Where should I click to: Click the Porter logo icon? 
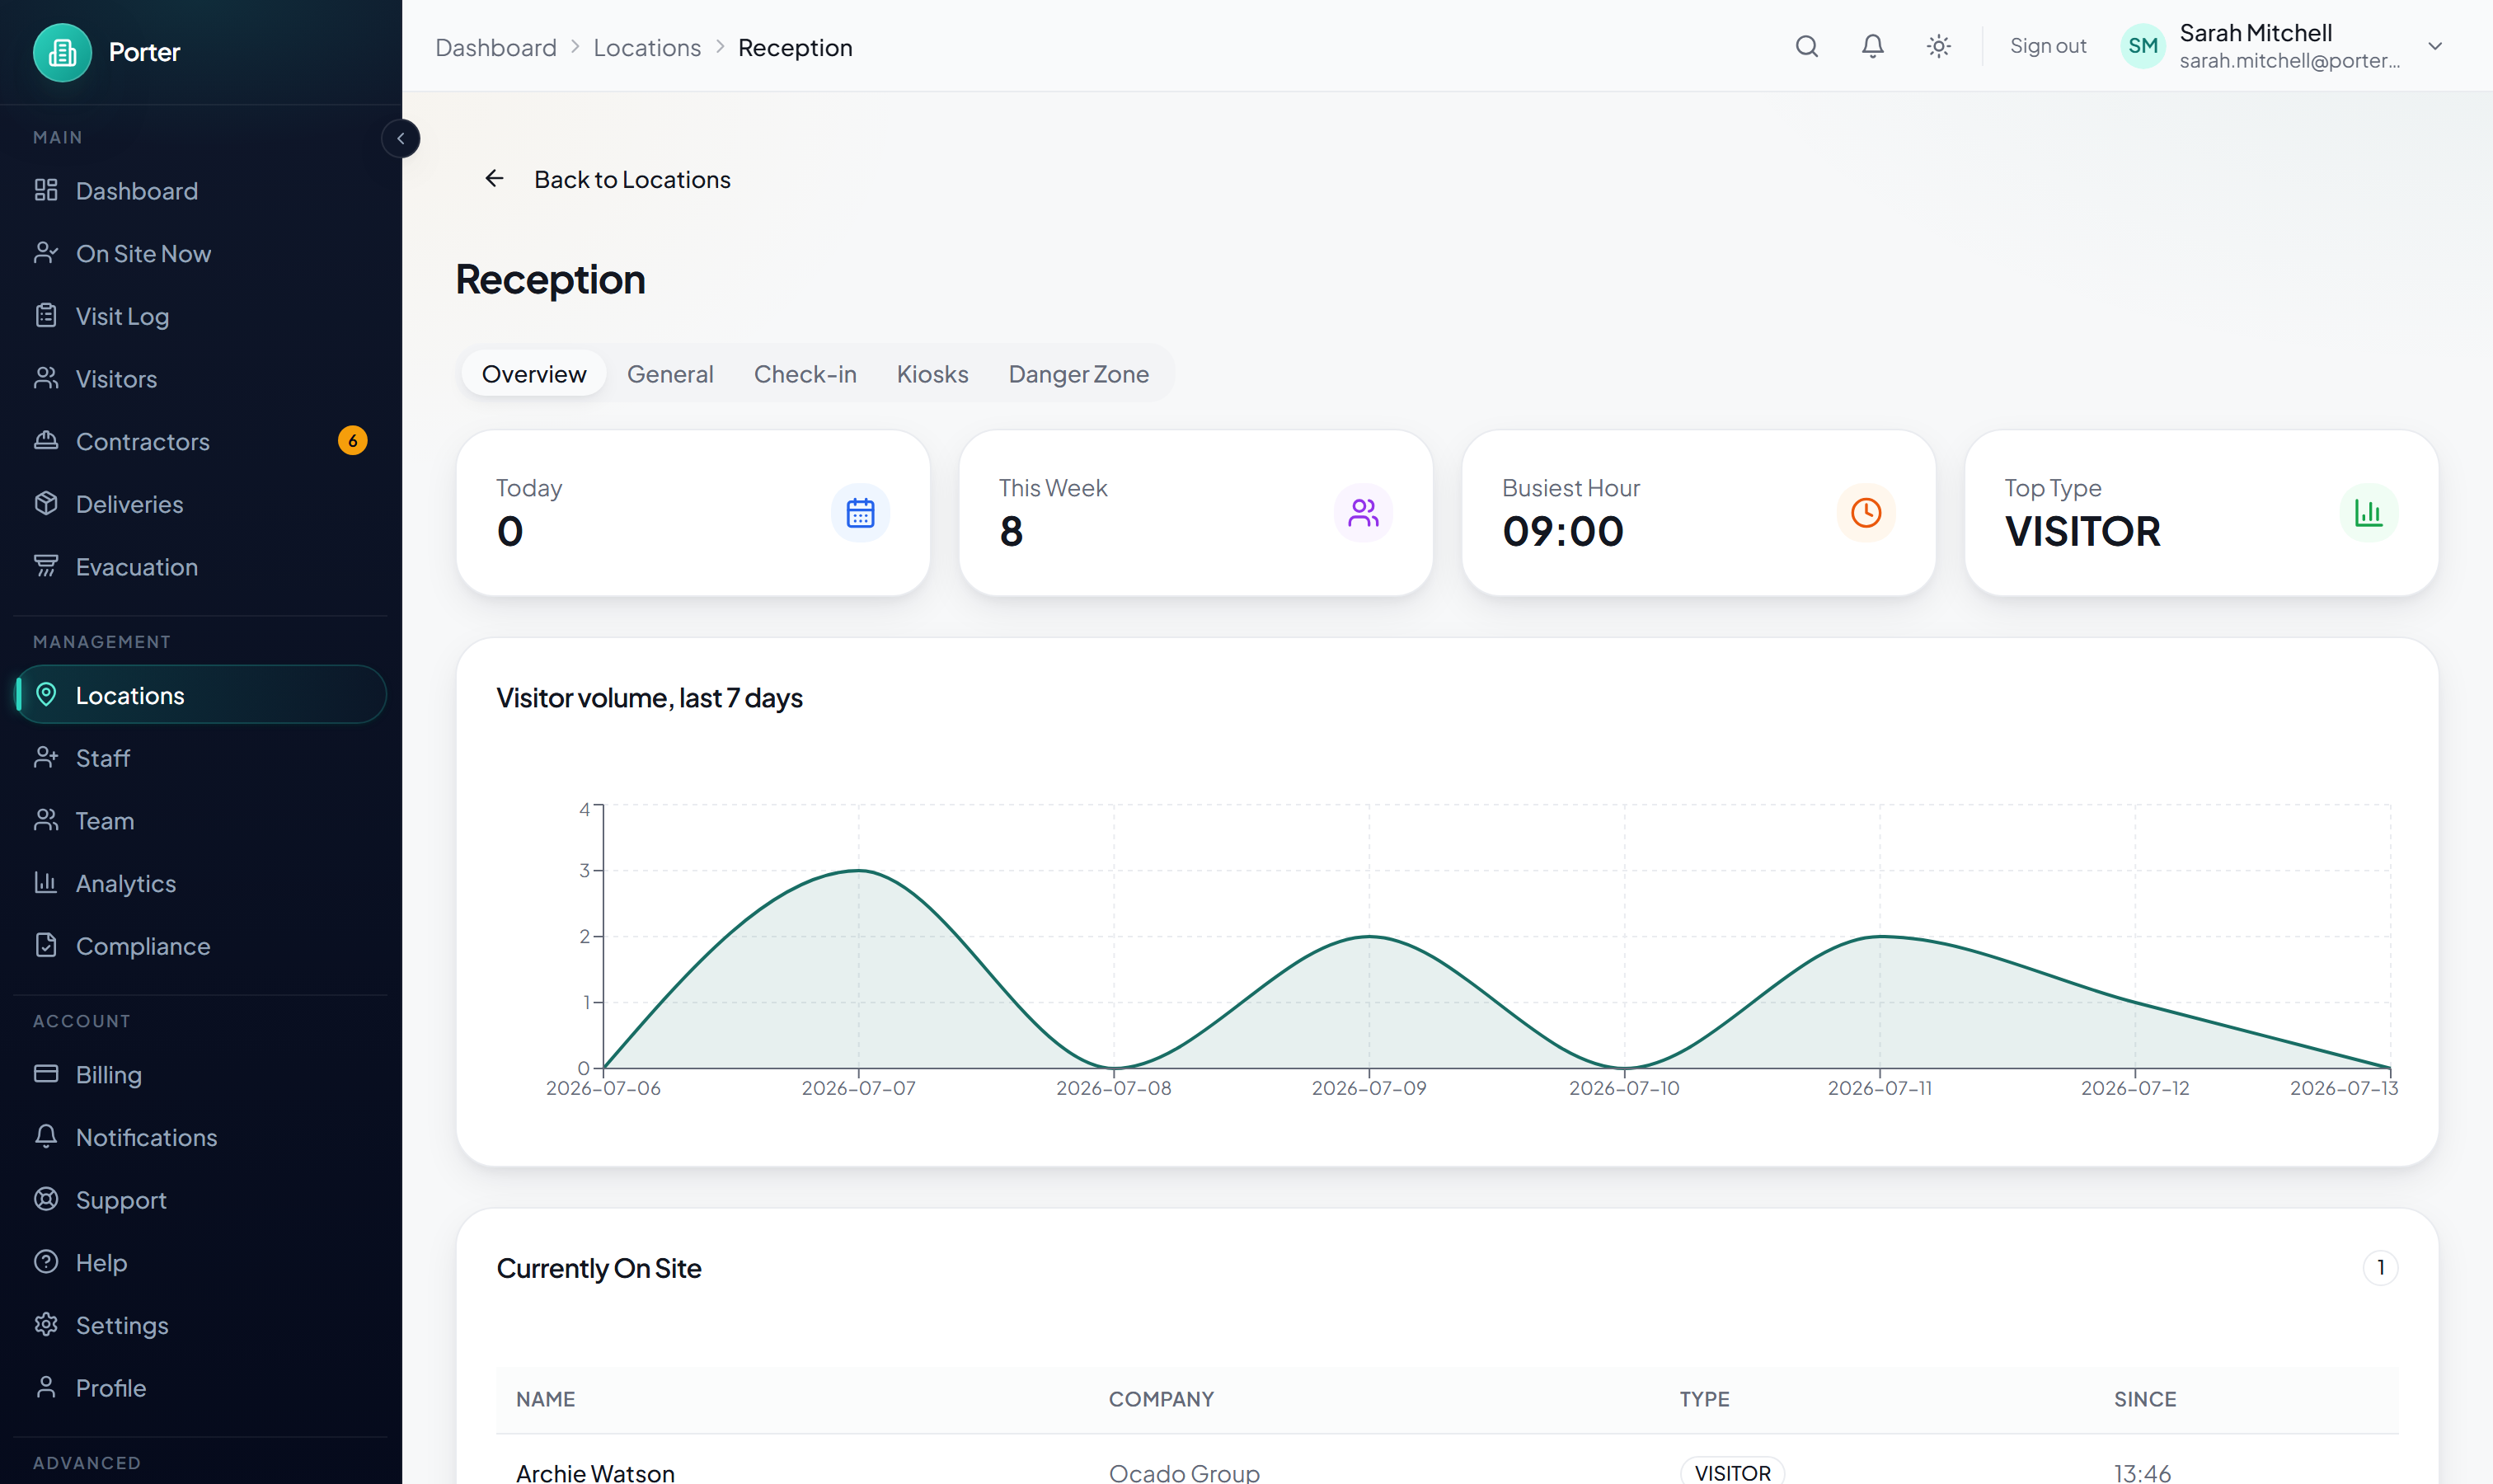62,52
